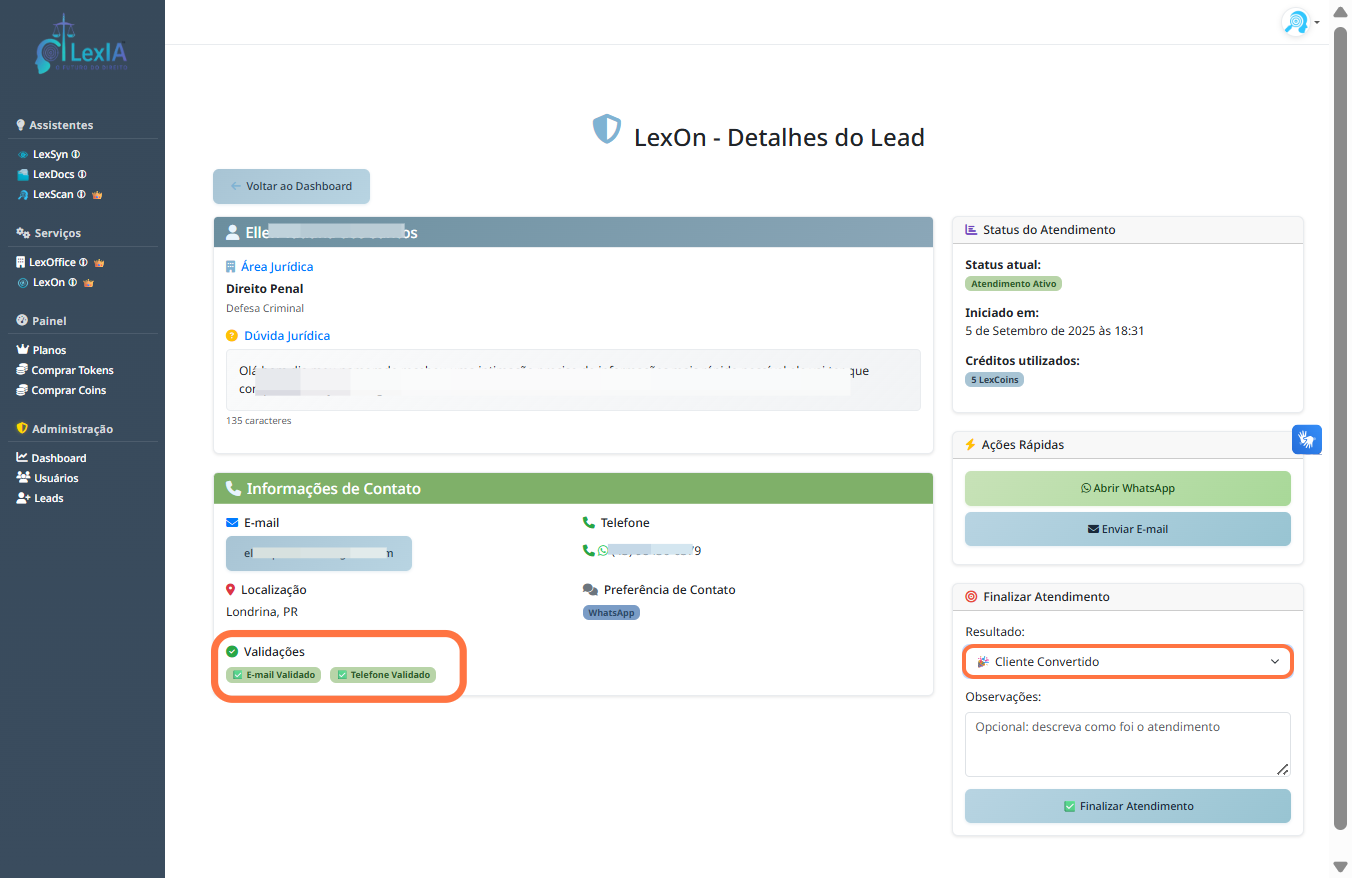The width and height of the screenshot is (1352, 878).
Task: Open Comprar Tokens in the sidebar
Action: [x=72, y=370]
